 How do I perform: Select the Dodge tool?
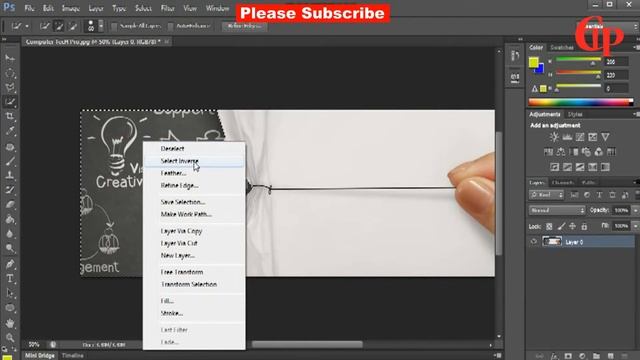[x=10, y=248]
